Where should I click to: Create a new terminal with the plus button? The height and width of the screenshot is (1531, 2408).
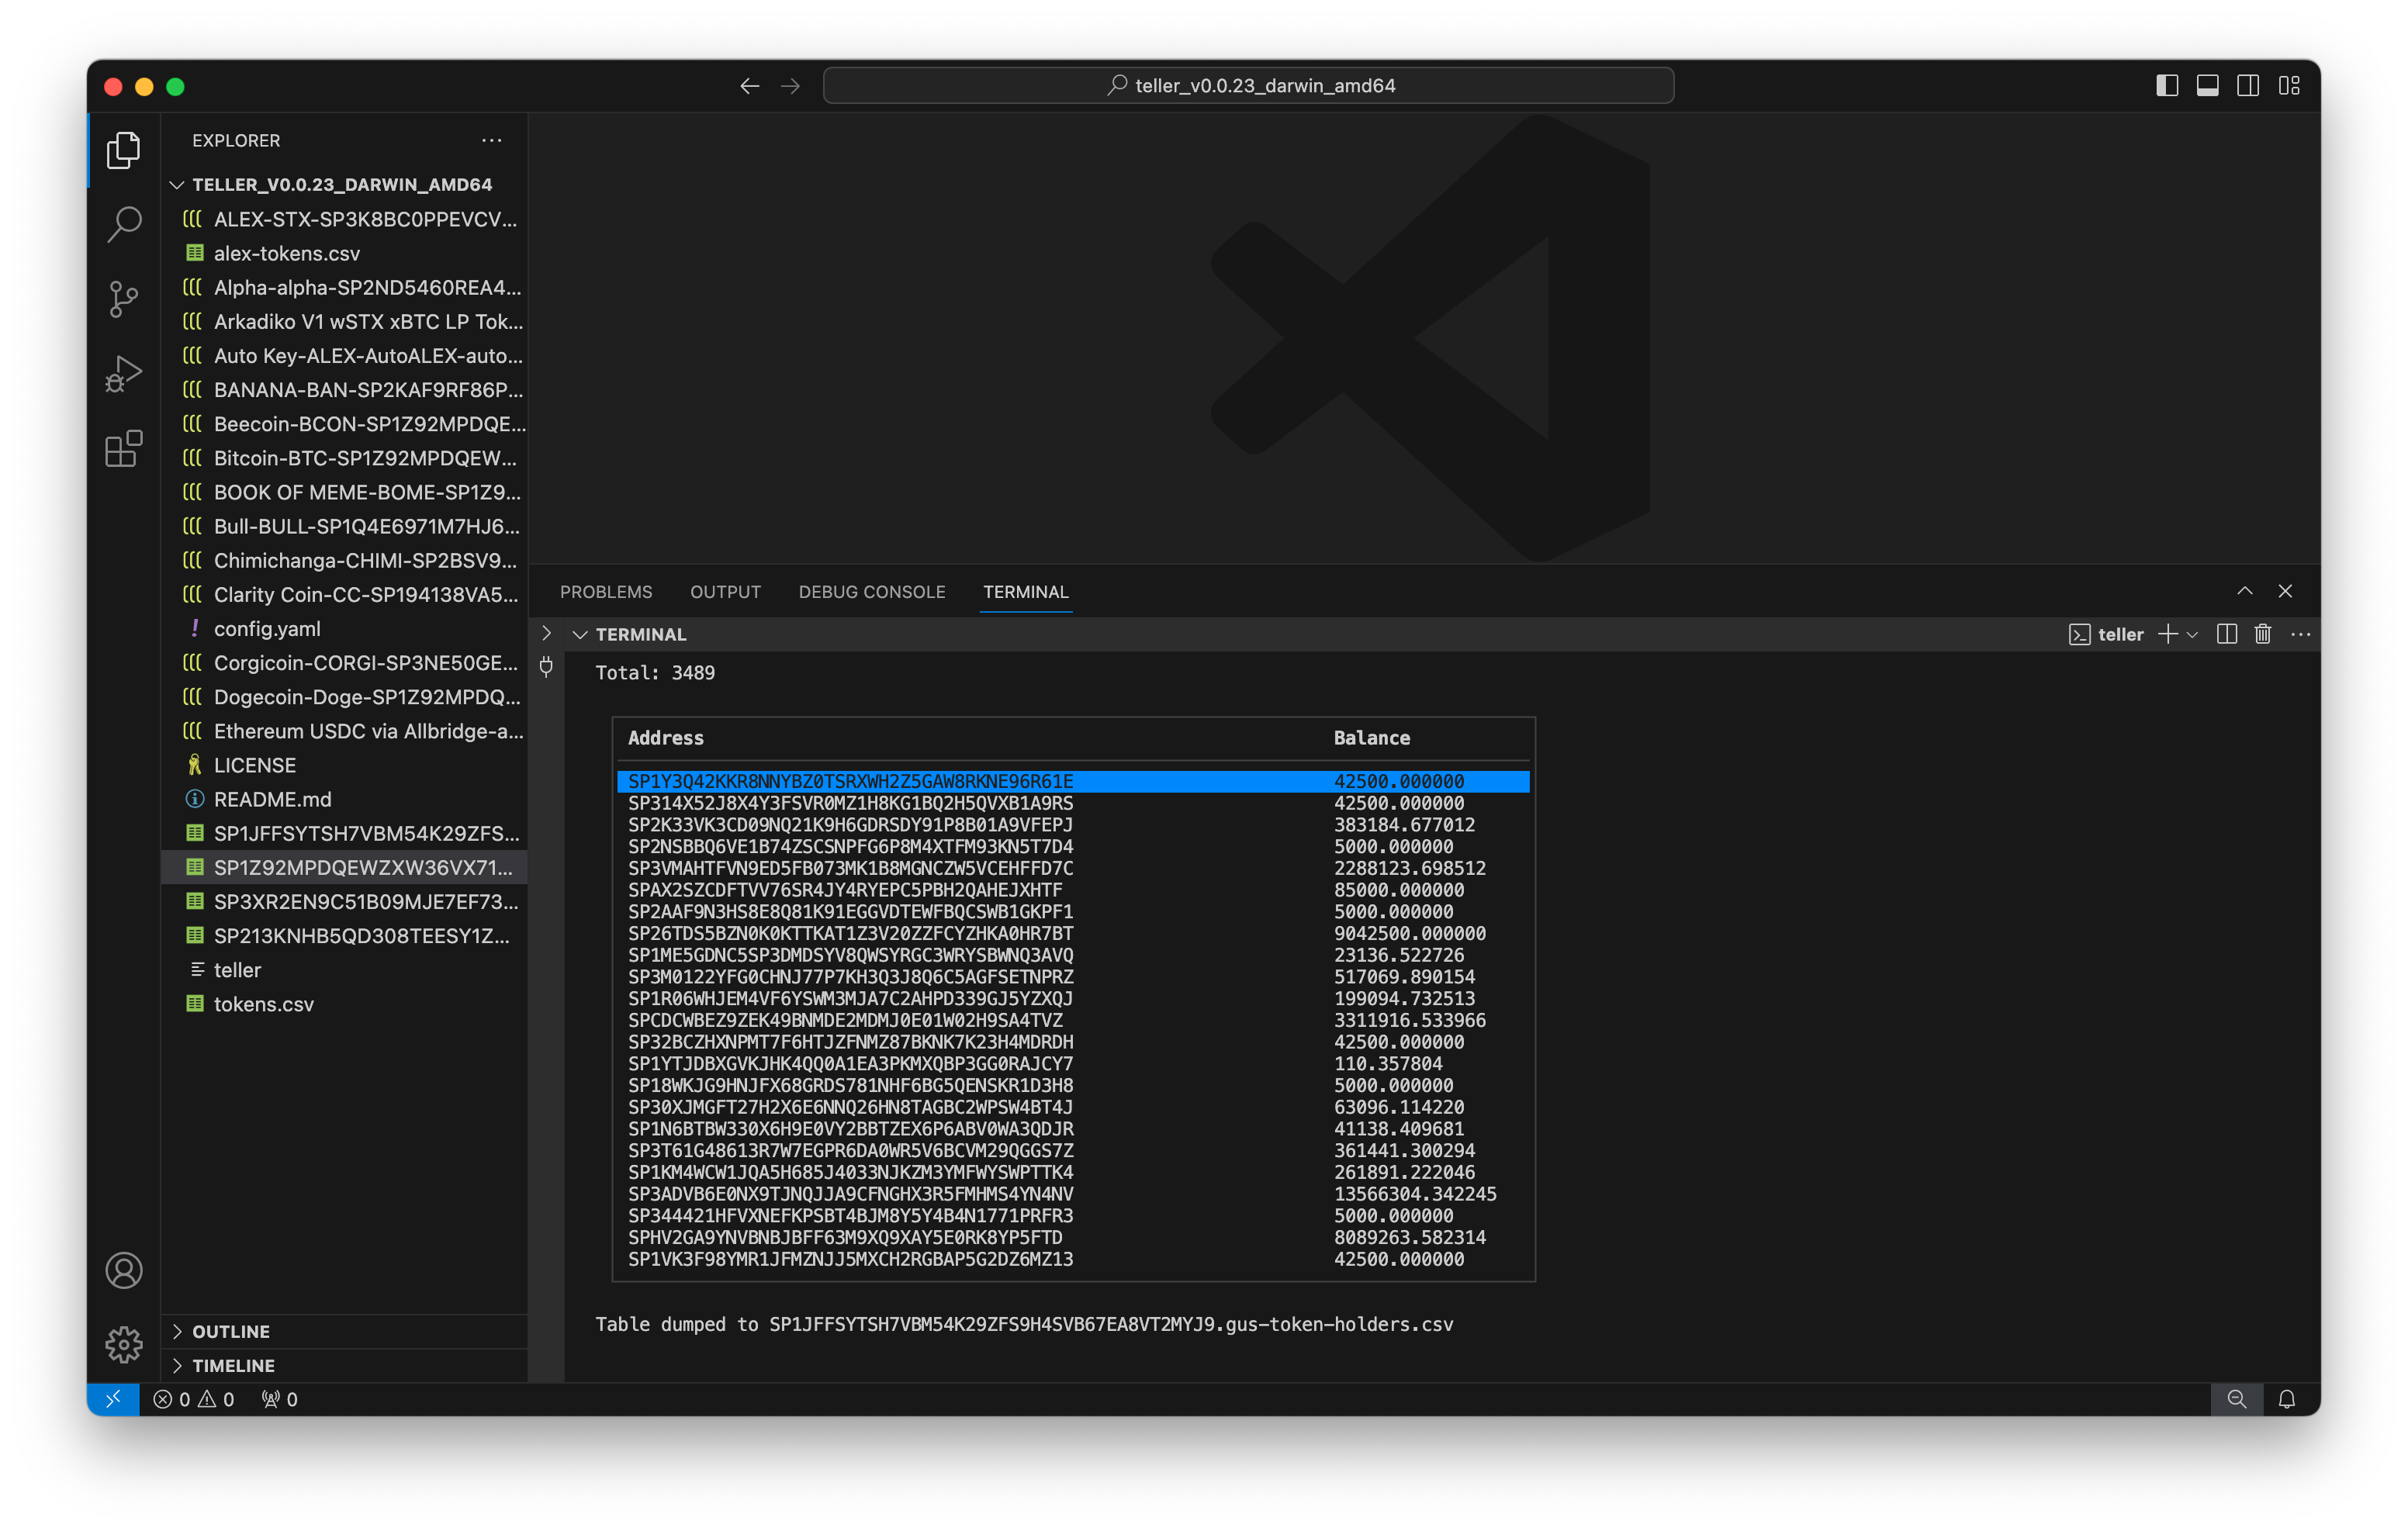click(x=2168, y=634)
